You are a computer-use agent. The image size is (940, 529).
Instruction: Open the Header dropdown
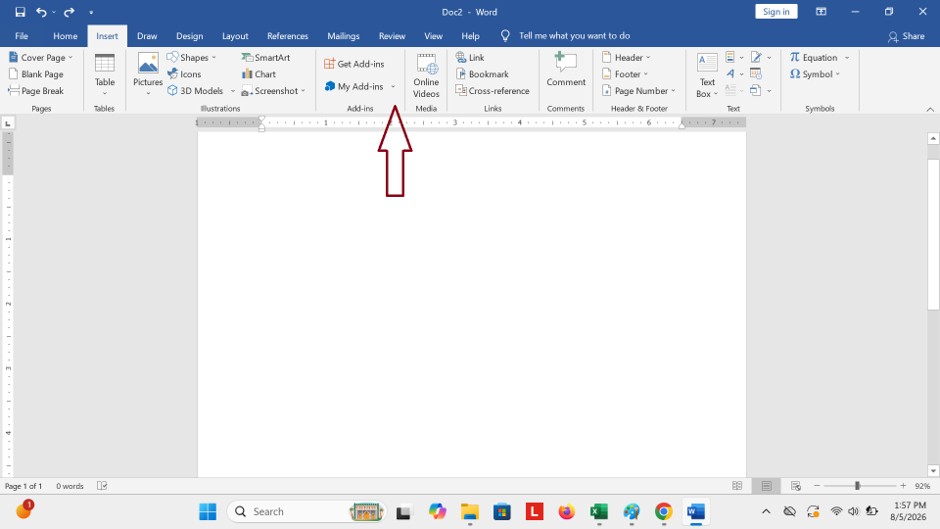pyautogui.click(x=626, y=58)
